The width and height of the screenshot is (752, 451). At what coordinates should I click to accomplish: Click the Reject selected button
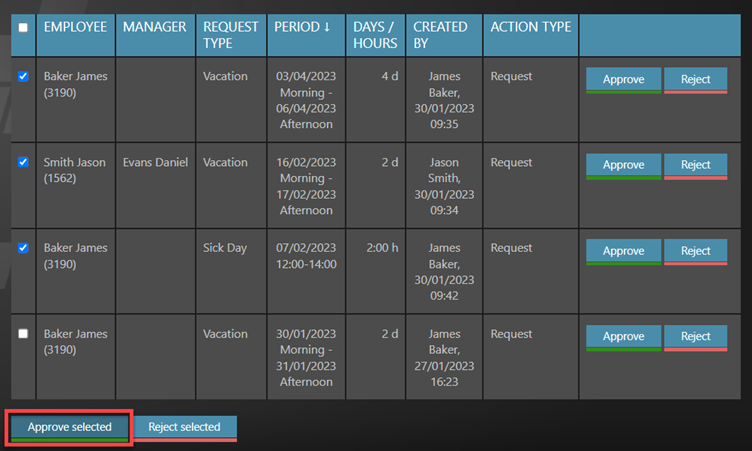[184, 427]
